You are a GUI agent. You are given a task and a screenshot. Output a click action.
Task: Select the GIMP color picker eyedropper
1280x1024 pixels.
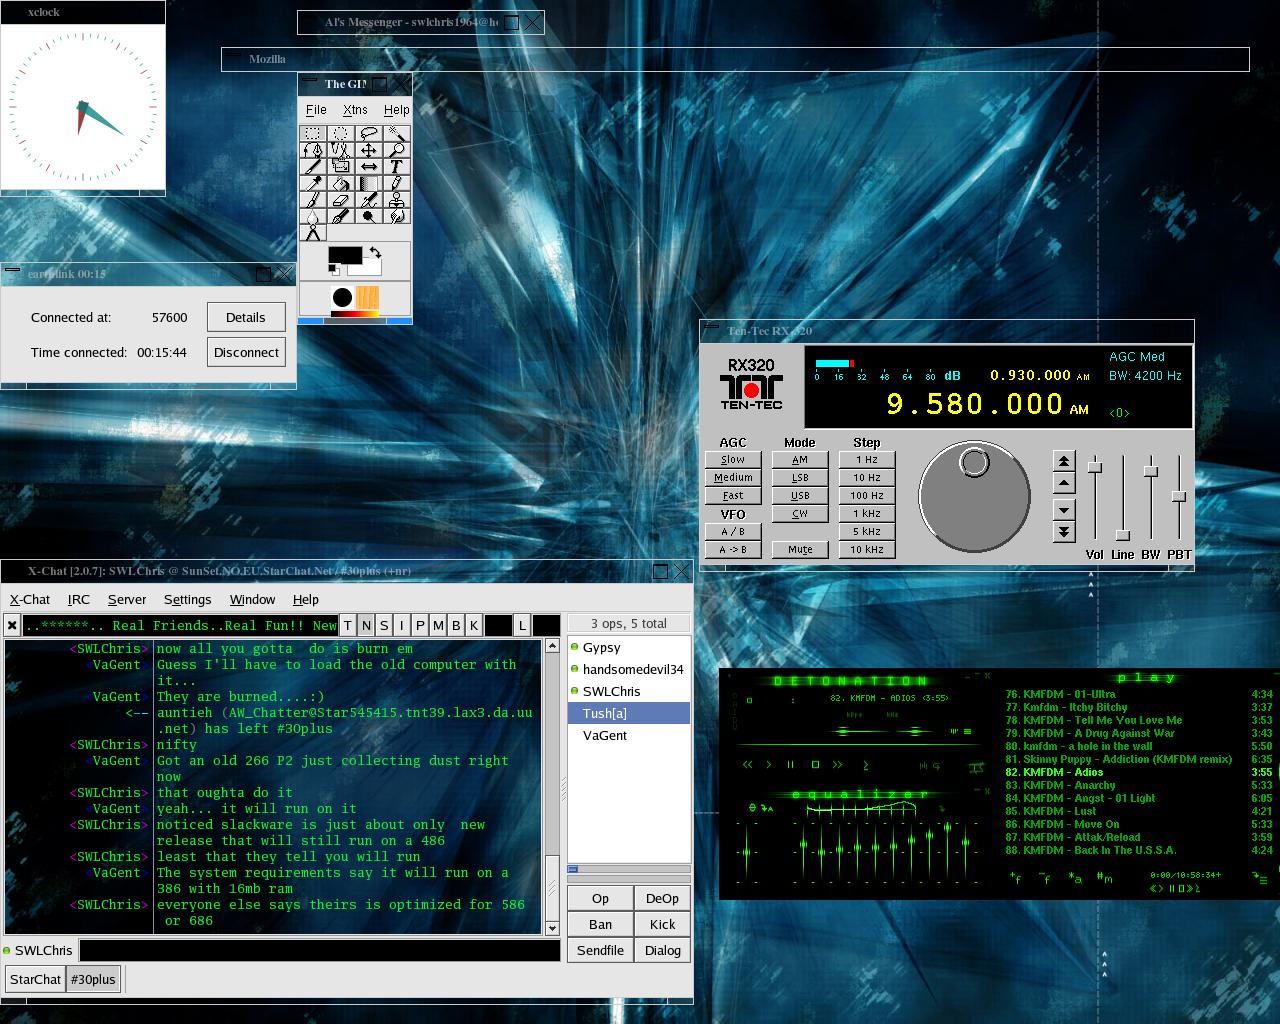pos(313,184)
